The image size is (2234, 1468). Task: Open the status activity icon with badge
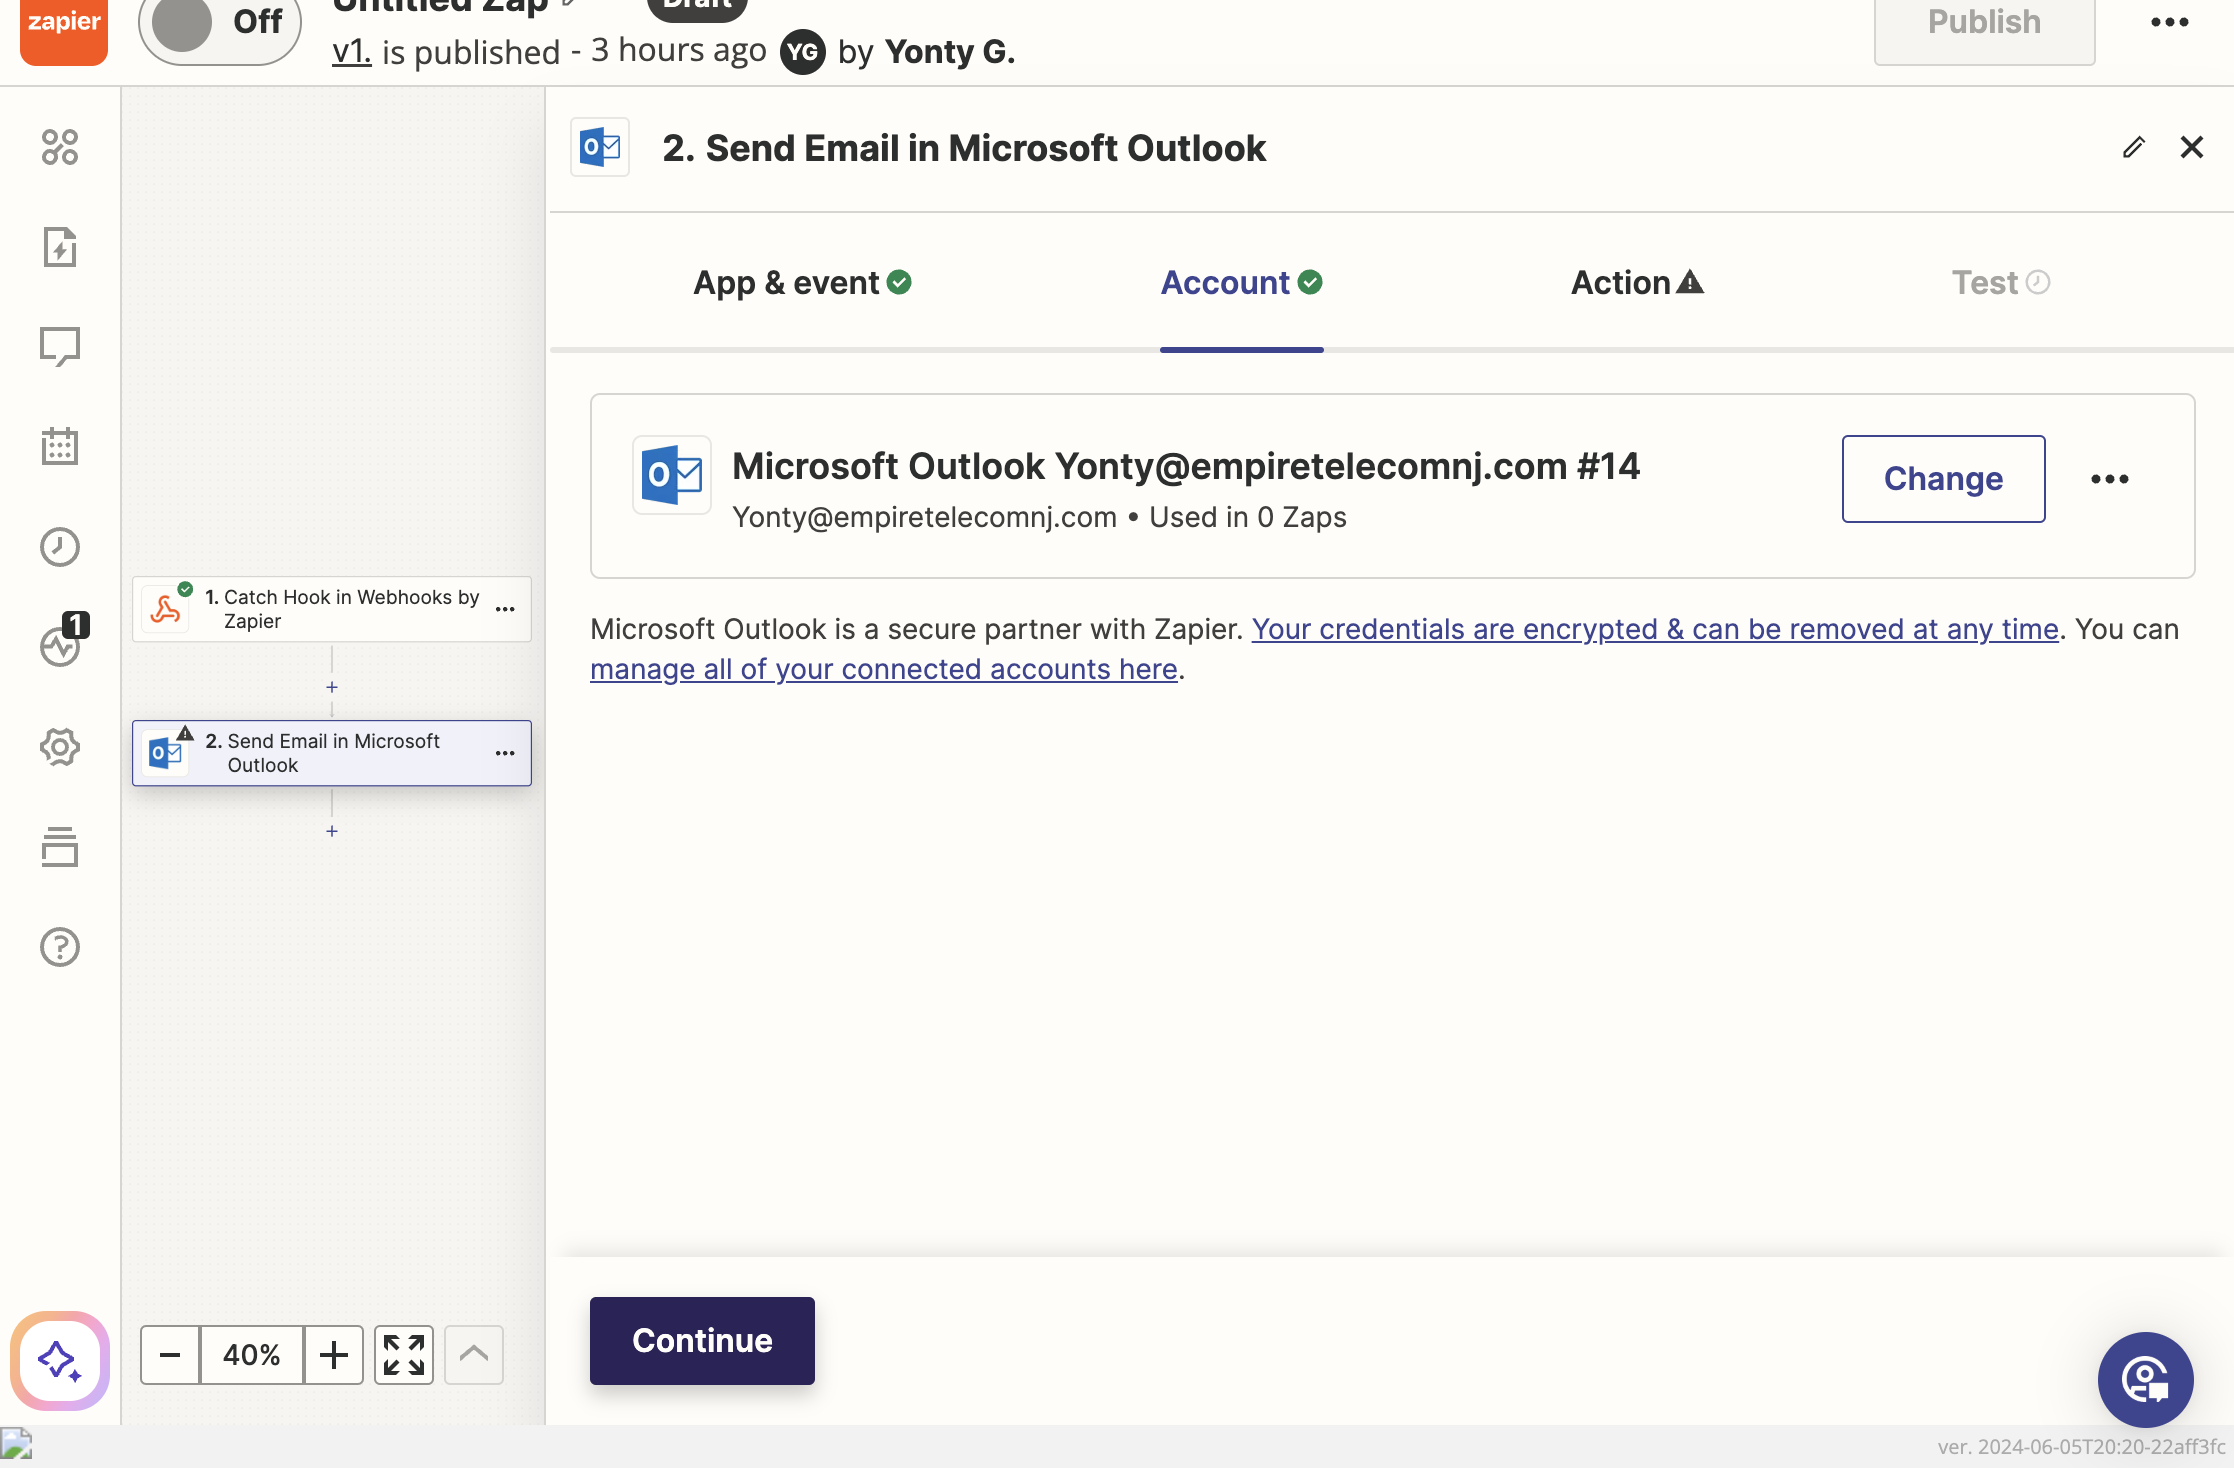pyautogui.click(x=63, y=641)
